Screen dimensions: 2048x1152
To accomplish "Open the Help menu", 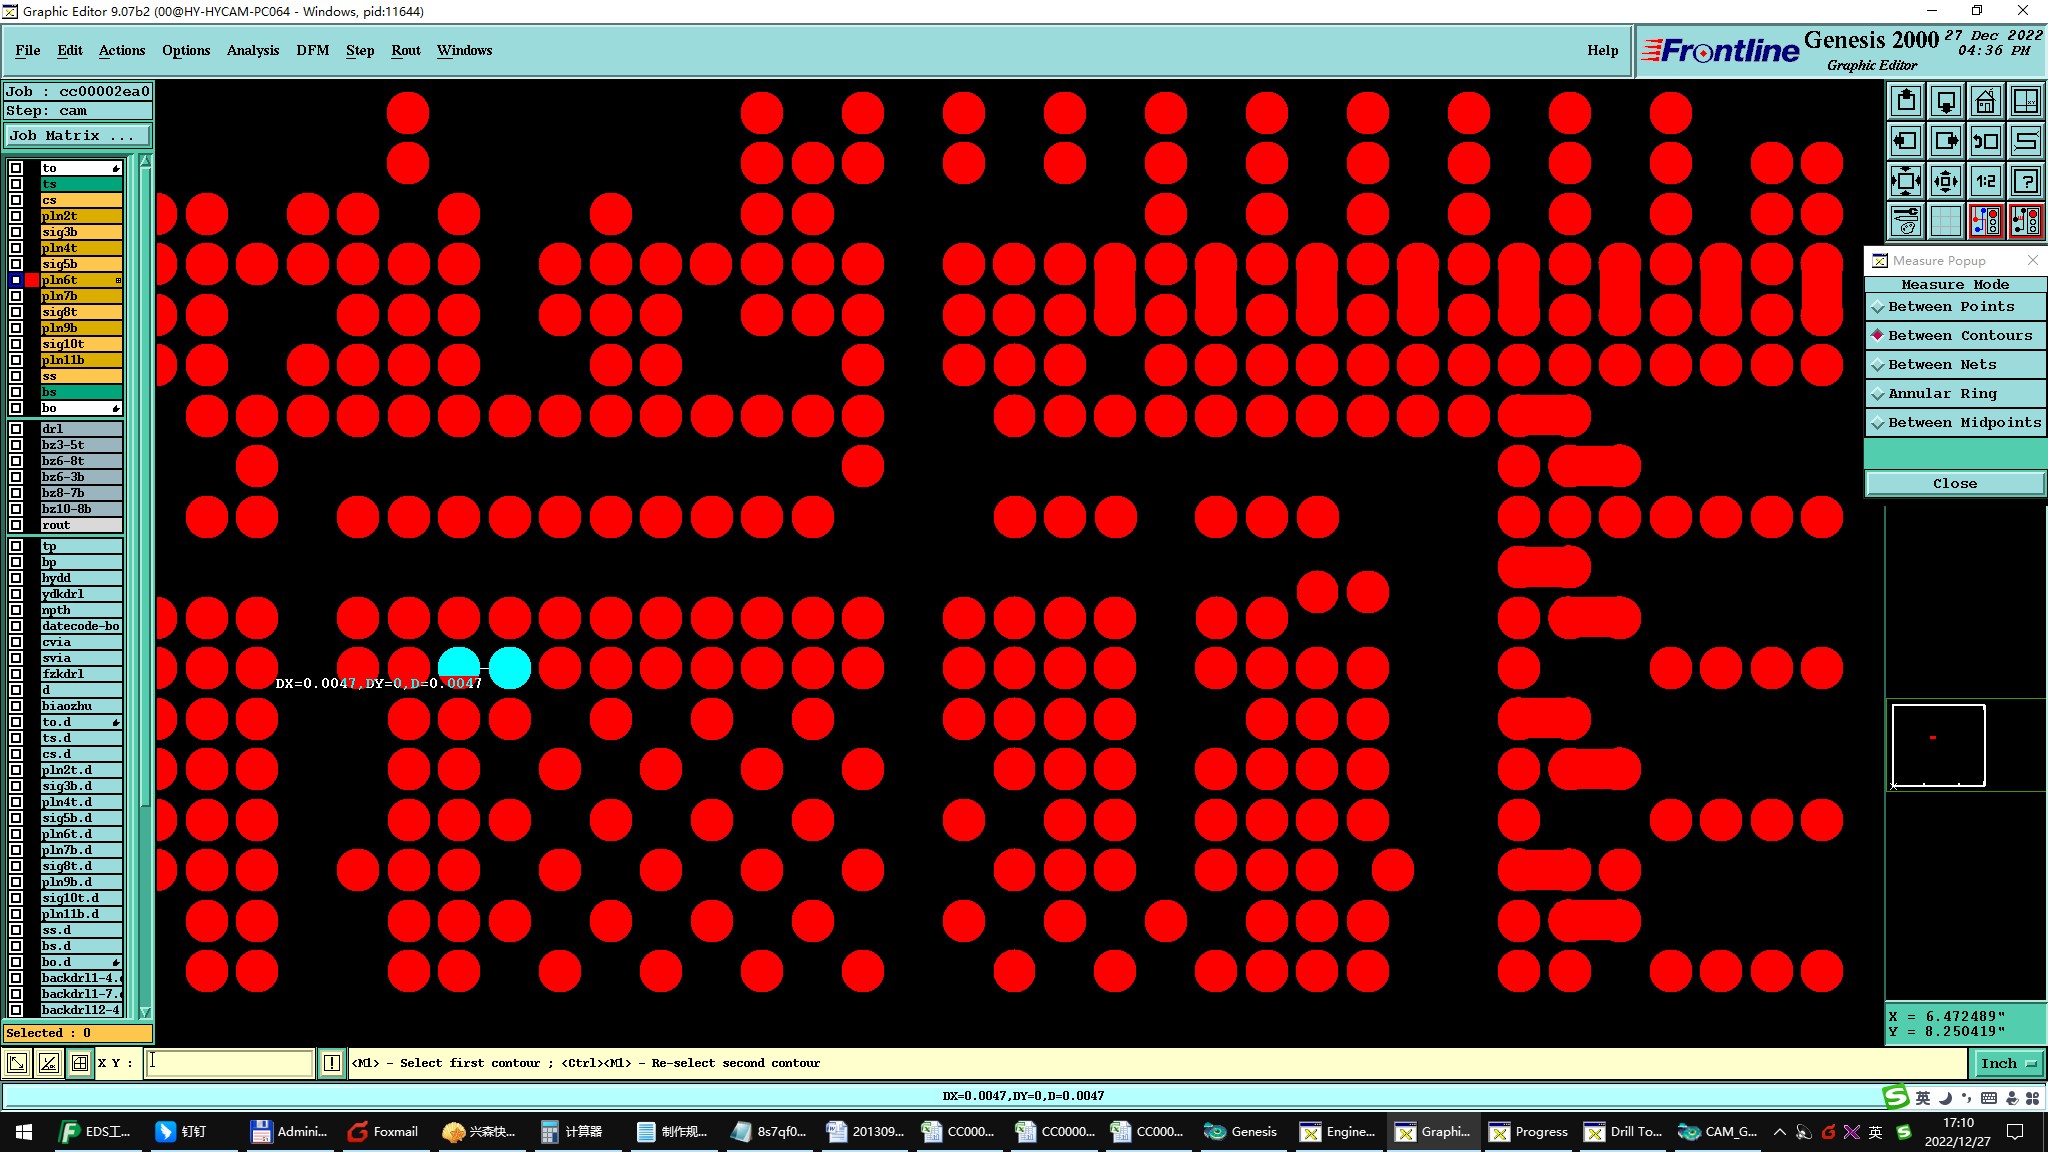I will pos(1602,50).
